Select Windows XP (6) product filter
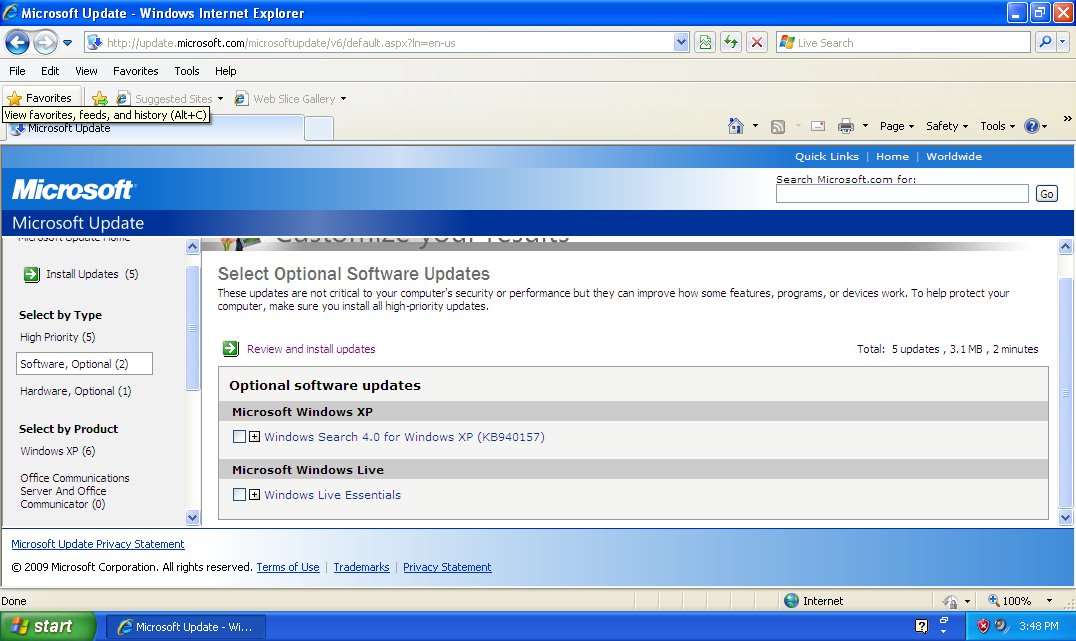 pyautogui.click(x=58, y=451)
